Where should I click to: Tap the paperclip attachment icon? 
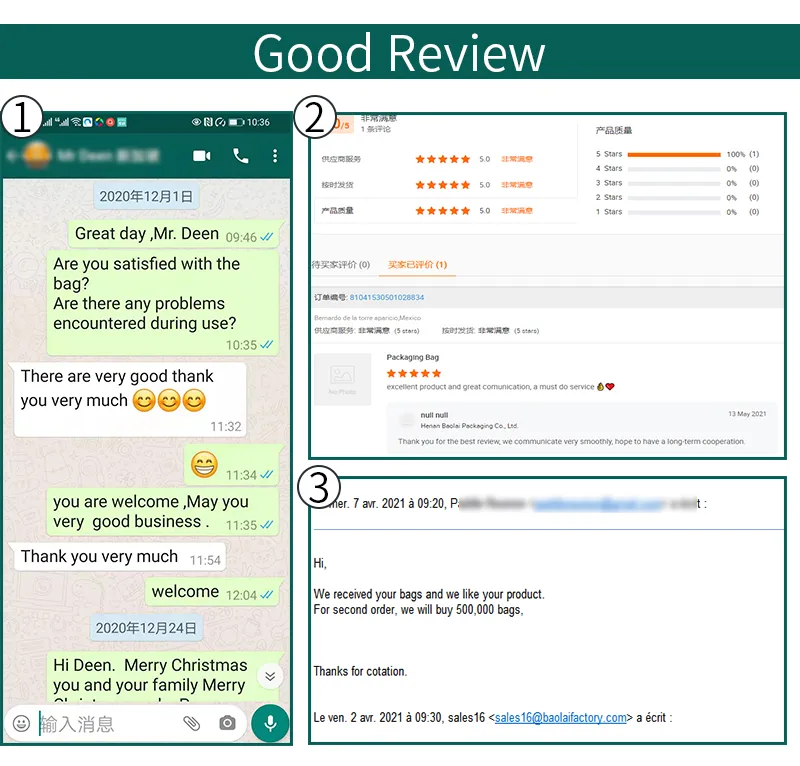point(191,723)
